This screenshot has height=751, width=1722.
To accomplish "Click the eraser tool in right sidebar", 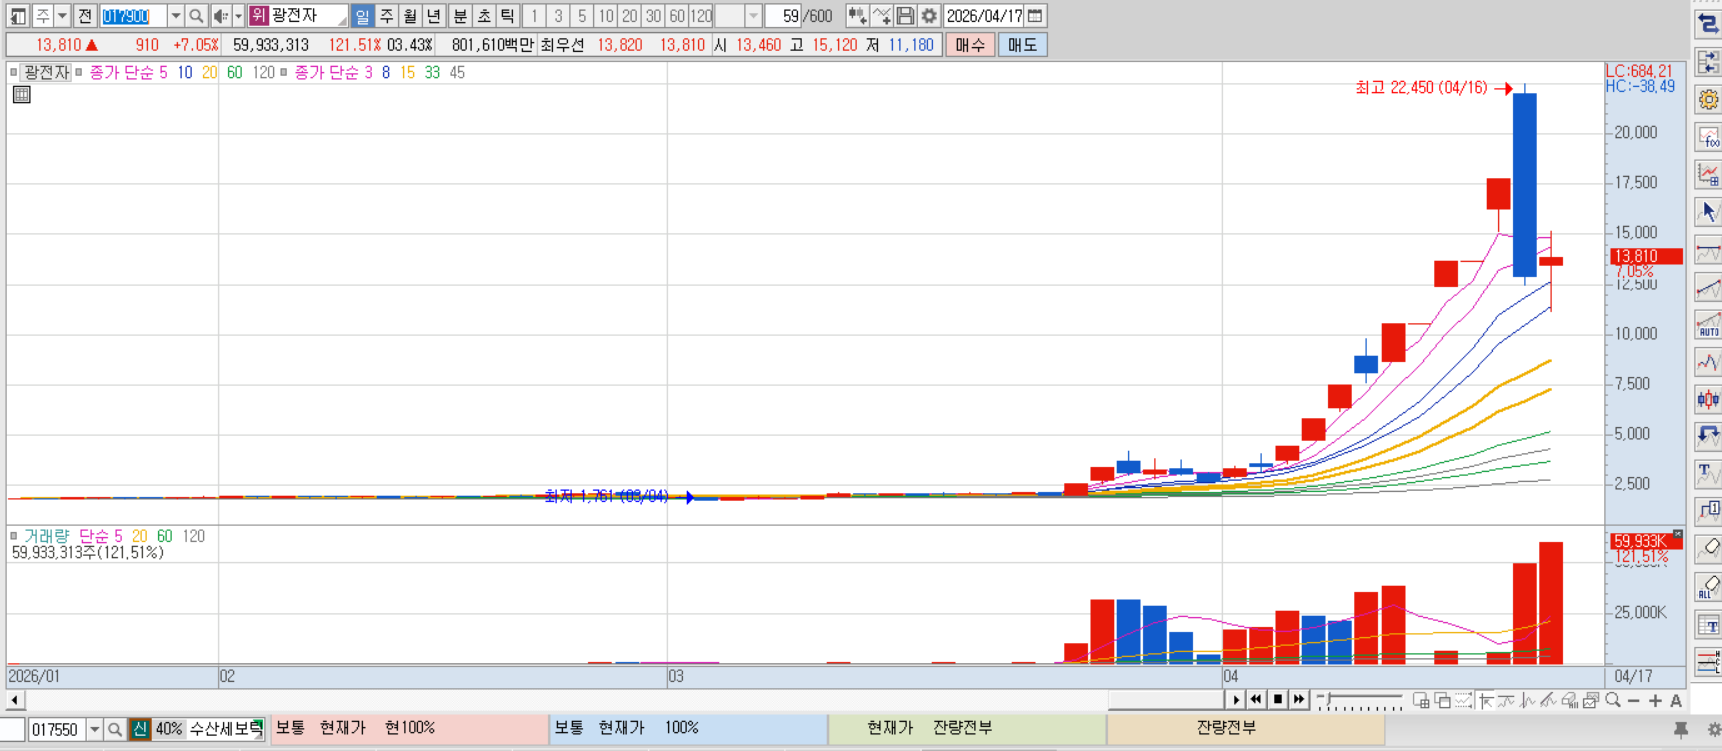I will coord(1708,548).
